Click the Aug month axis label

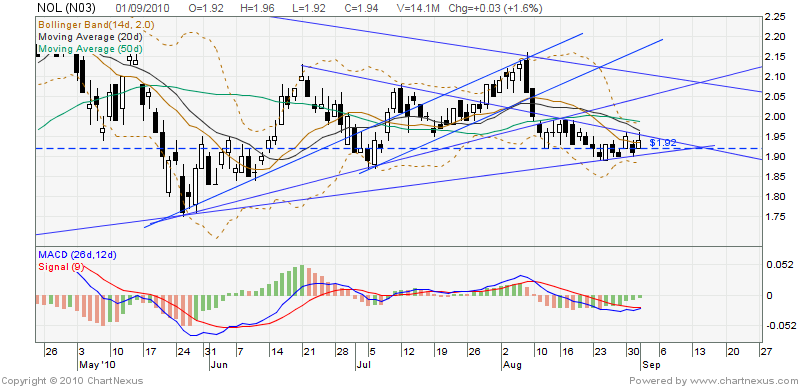pos(511,365)
